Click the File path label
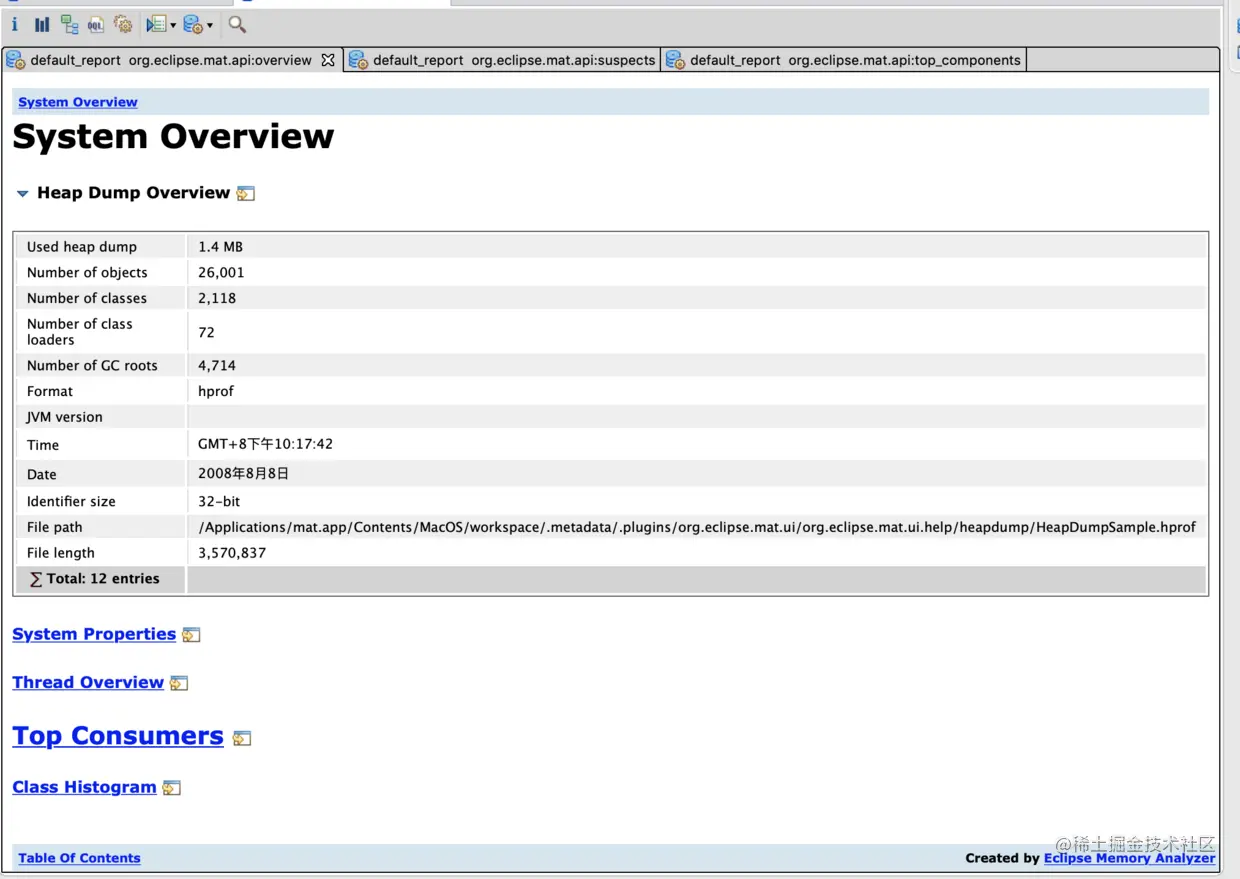 (55, 527)
